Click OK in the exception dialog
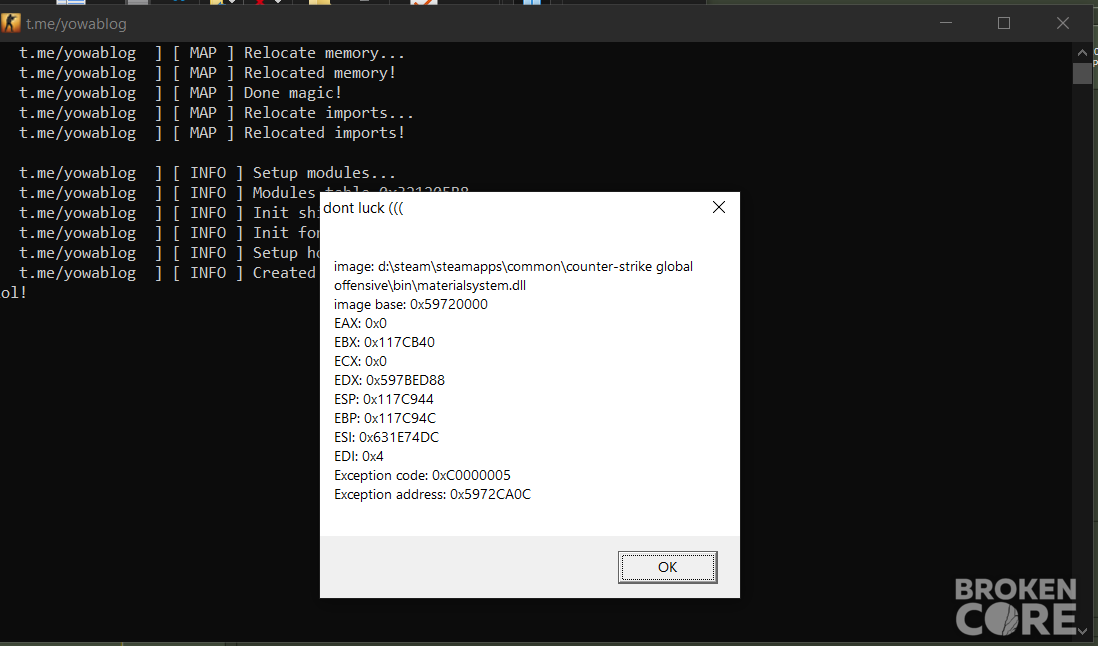This screenshot has height=646, width=1098. pyautogui.click(x=667, y=567)
